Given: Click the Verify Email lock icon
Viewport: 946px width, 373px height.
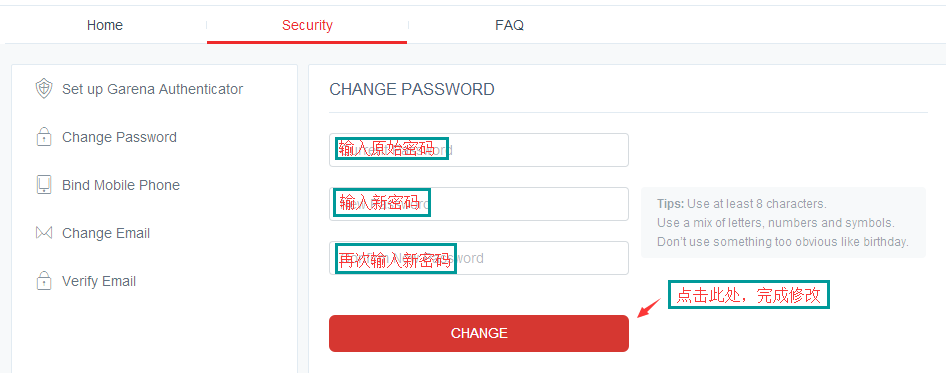Looking at the screenshot, I should (43, 281).
